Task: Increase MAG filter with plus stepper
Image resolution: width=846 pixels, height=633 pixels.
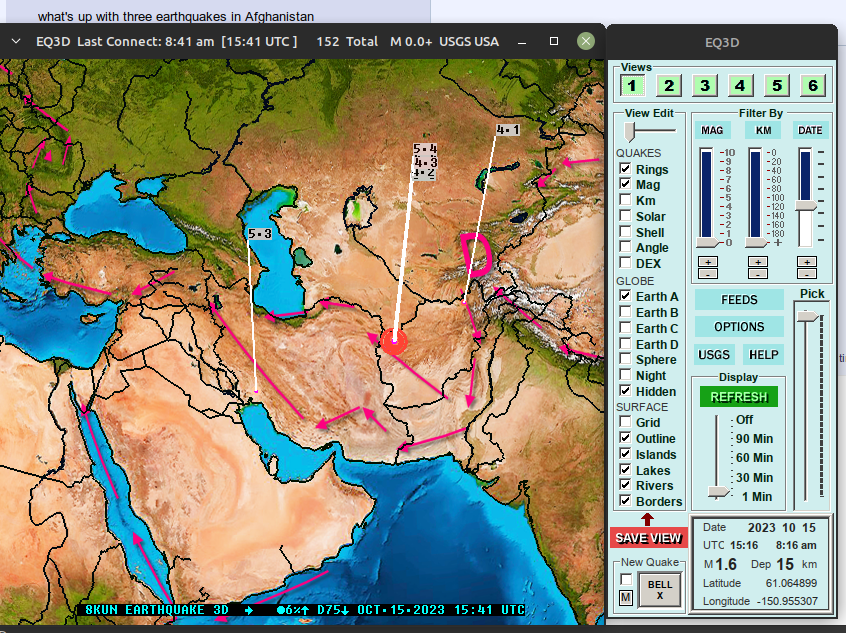Action: point(708,262)
